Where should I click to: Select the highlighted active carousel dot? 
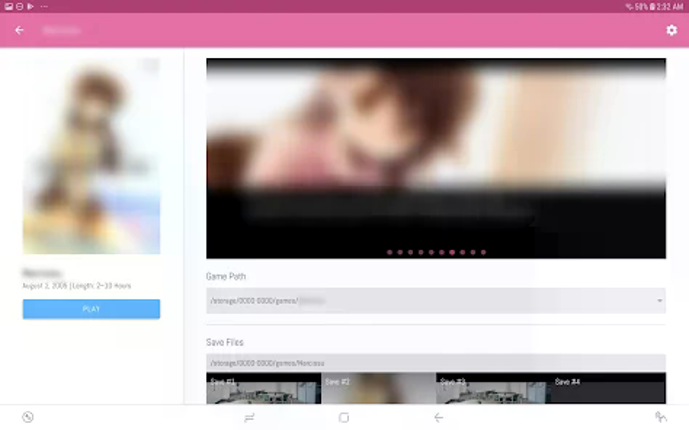[452, 252]
